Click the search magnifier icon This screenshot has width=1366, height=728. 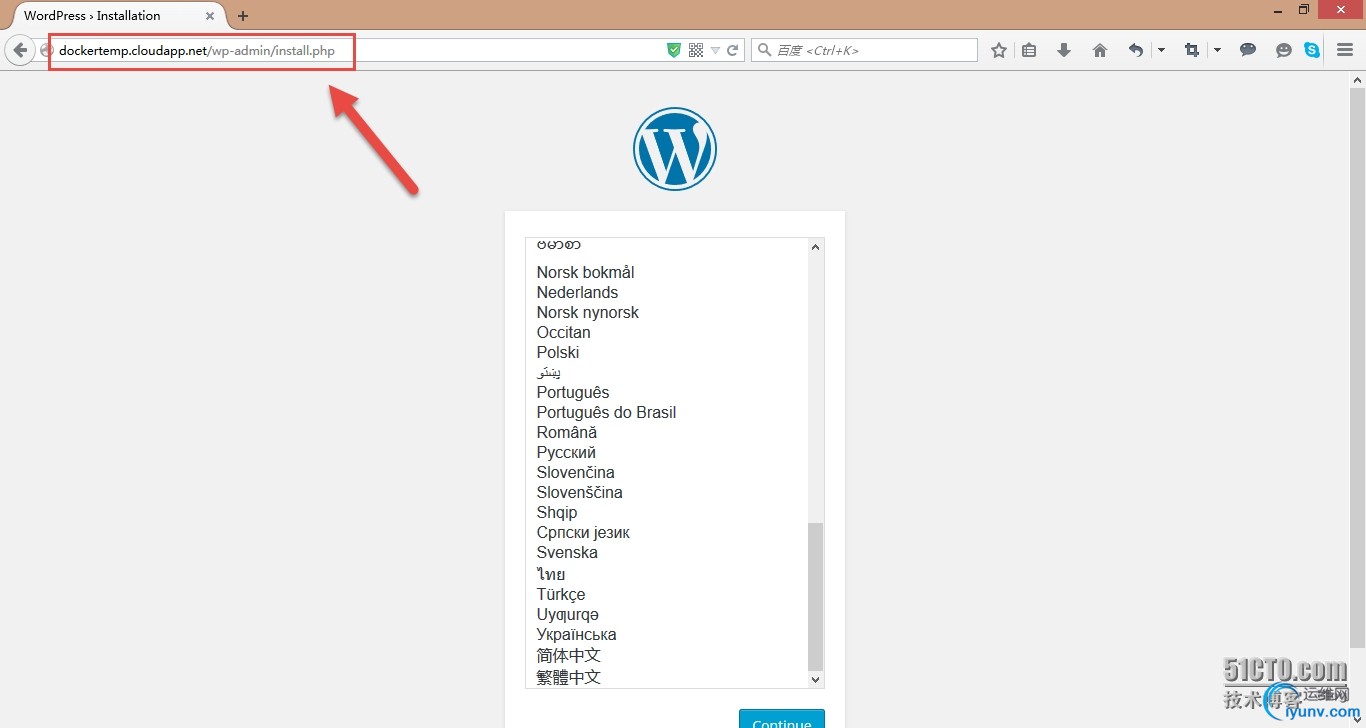tap(764, 50)
